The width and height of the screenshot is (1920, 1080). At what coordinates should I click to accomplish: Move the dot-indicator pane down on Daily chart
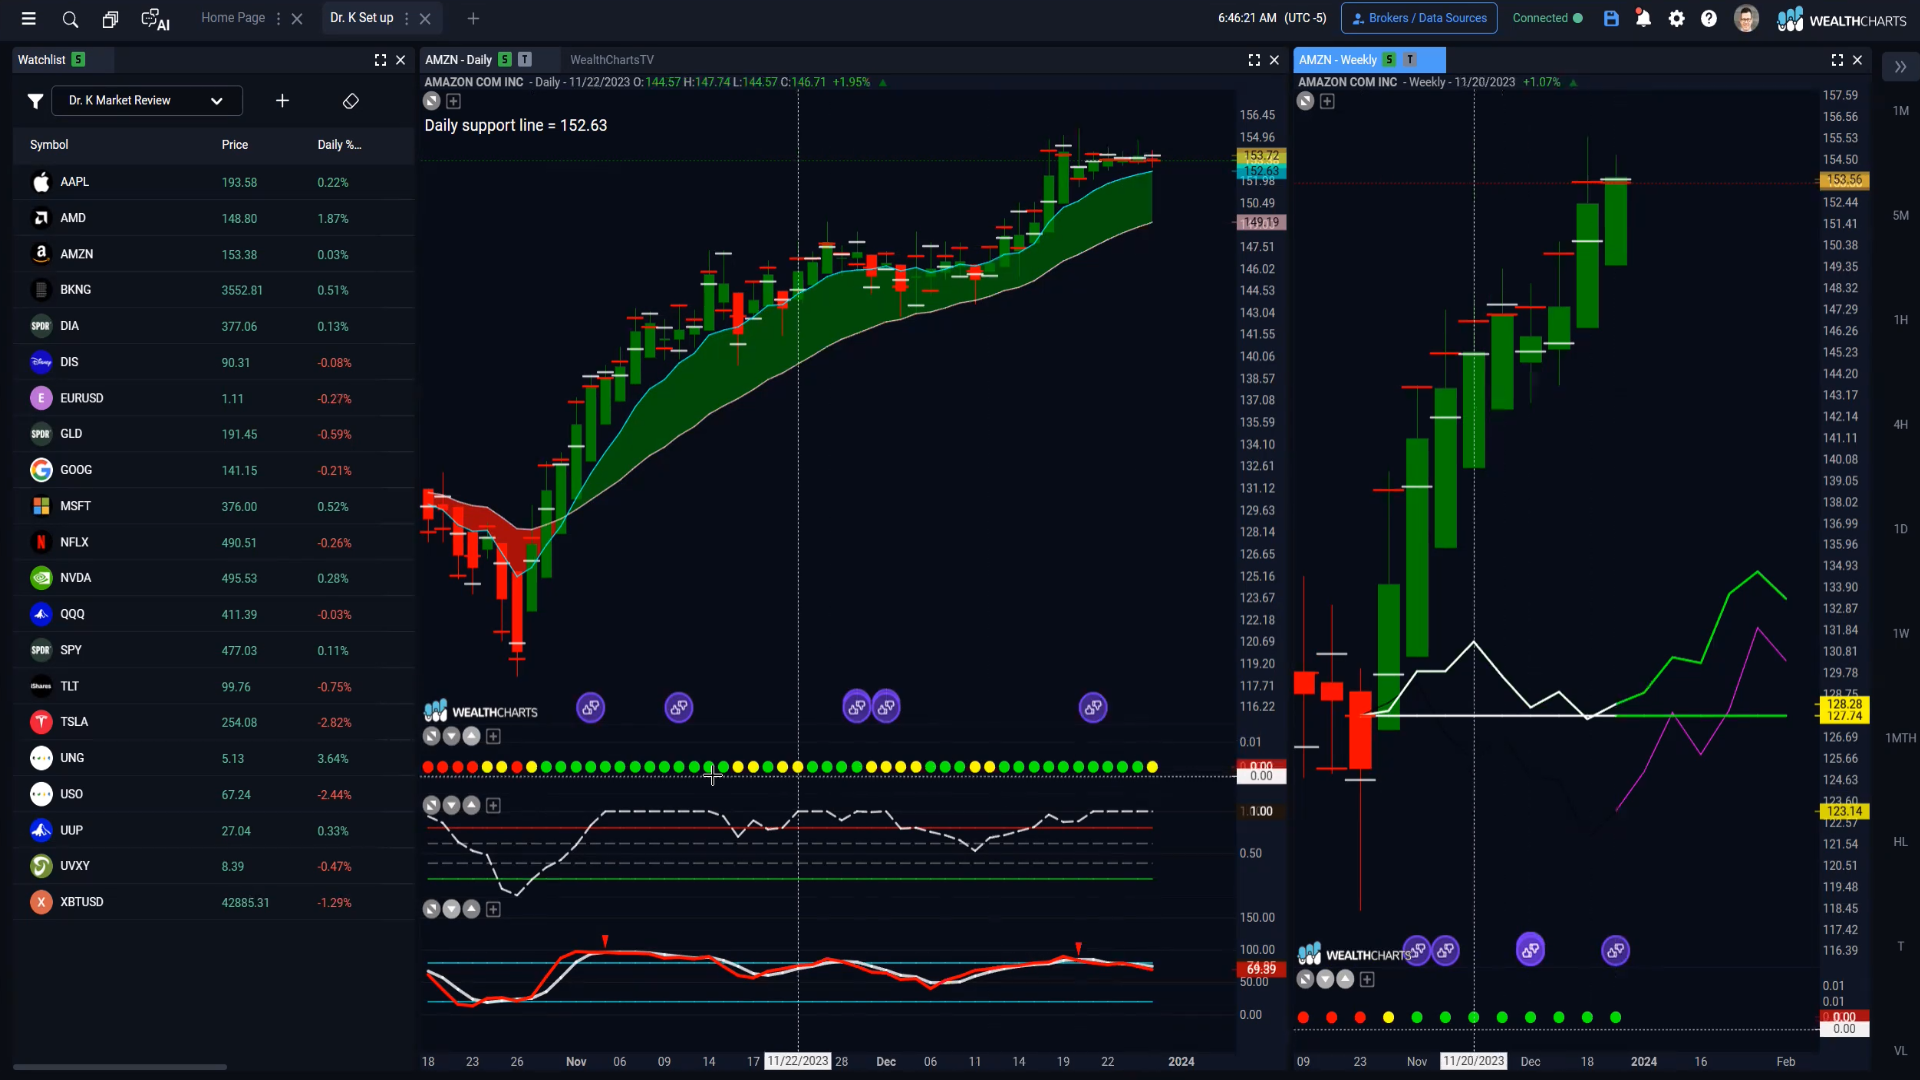(452, 737)
